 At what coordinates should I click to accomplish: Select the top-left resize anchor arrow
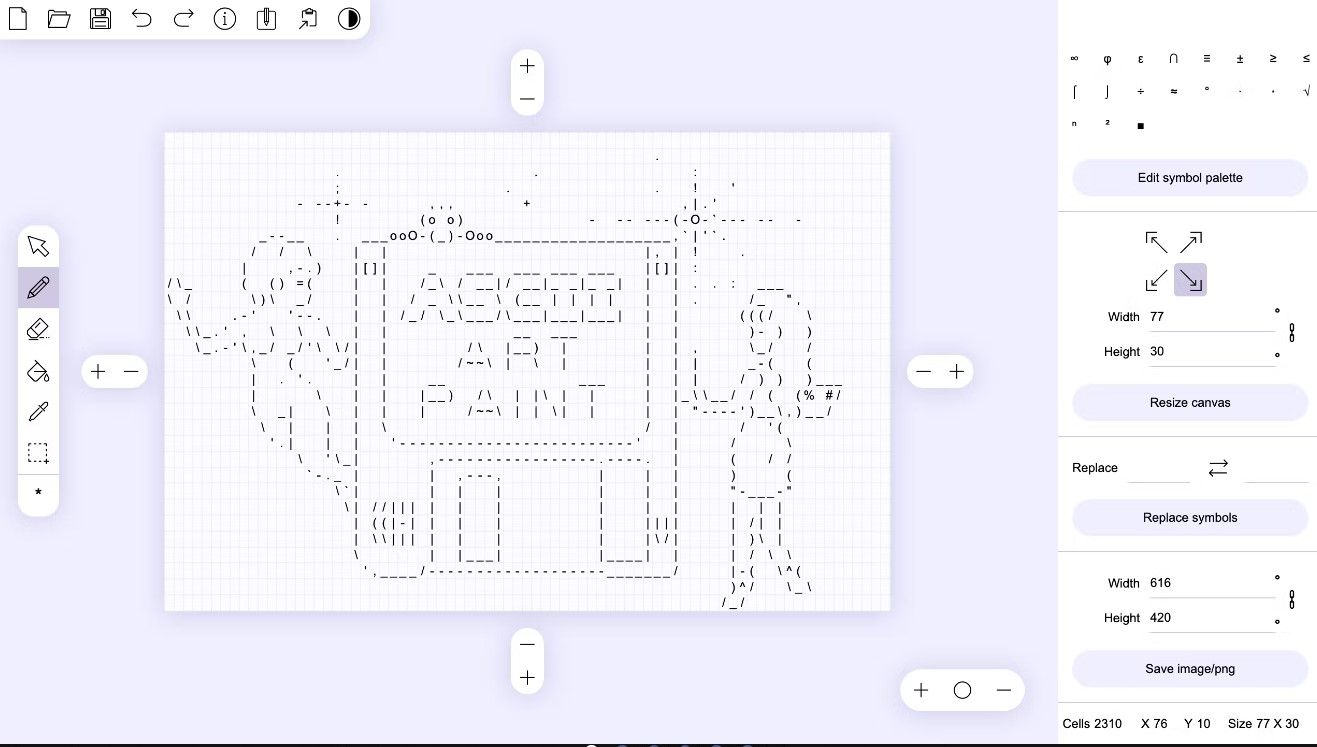(x=1156, y=241)
